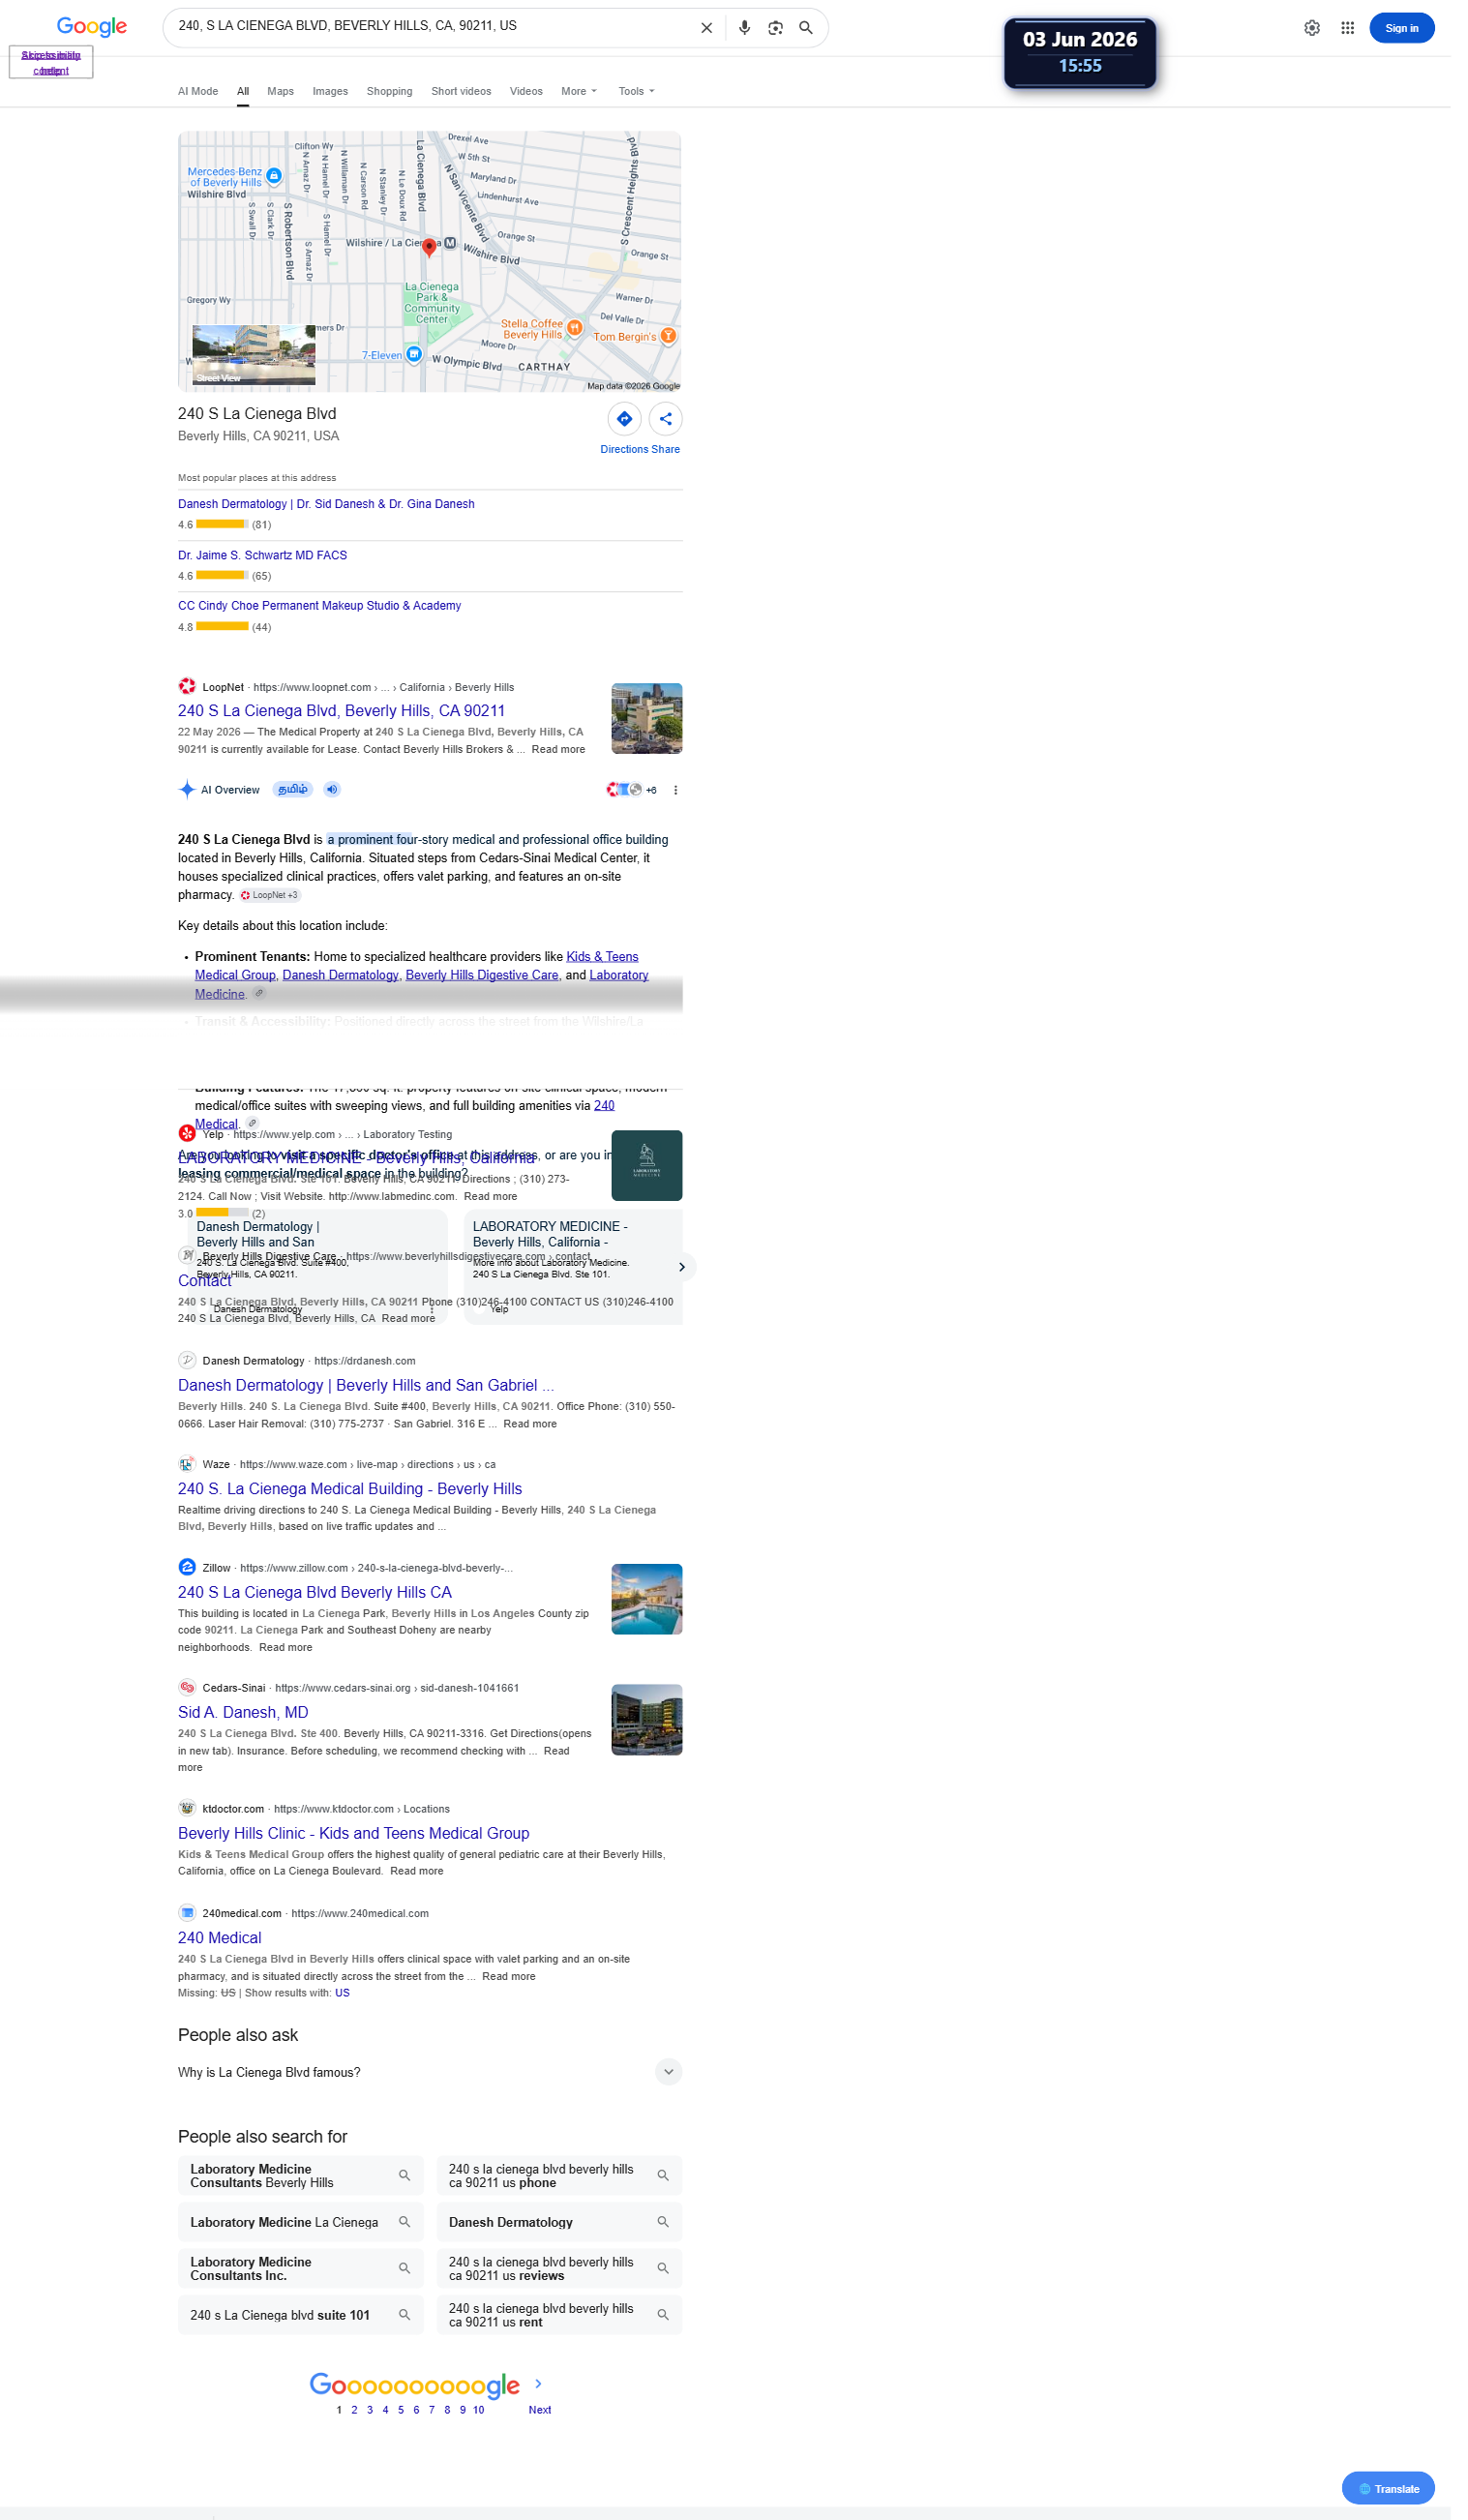The image size is (1468, 2520).
Task: Click the "US" link after "Show results with"
Action: (x=342, y=1993)
